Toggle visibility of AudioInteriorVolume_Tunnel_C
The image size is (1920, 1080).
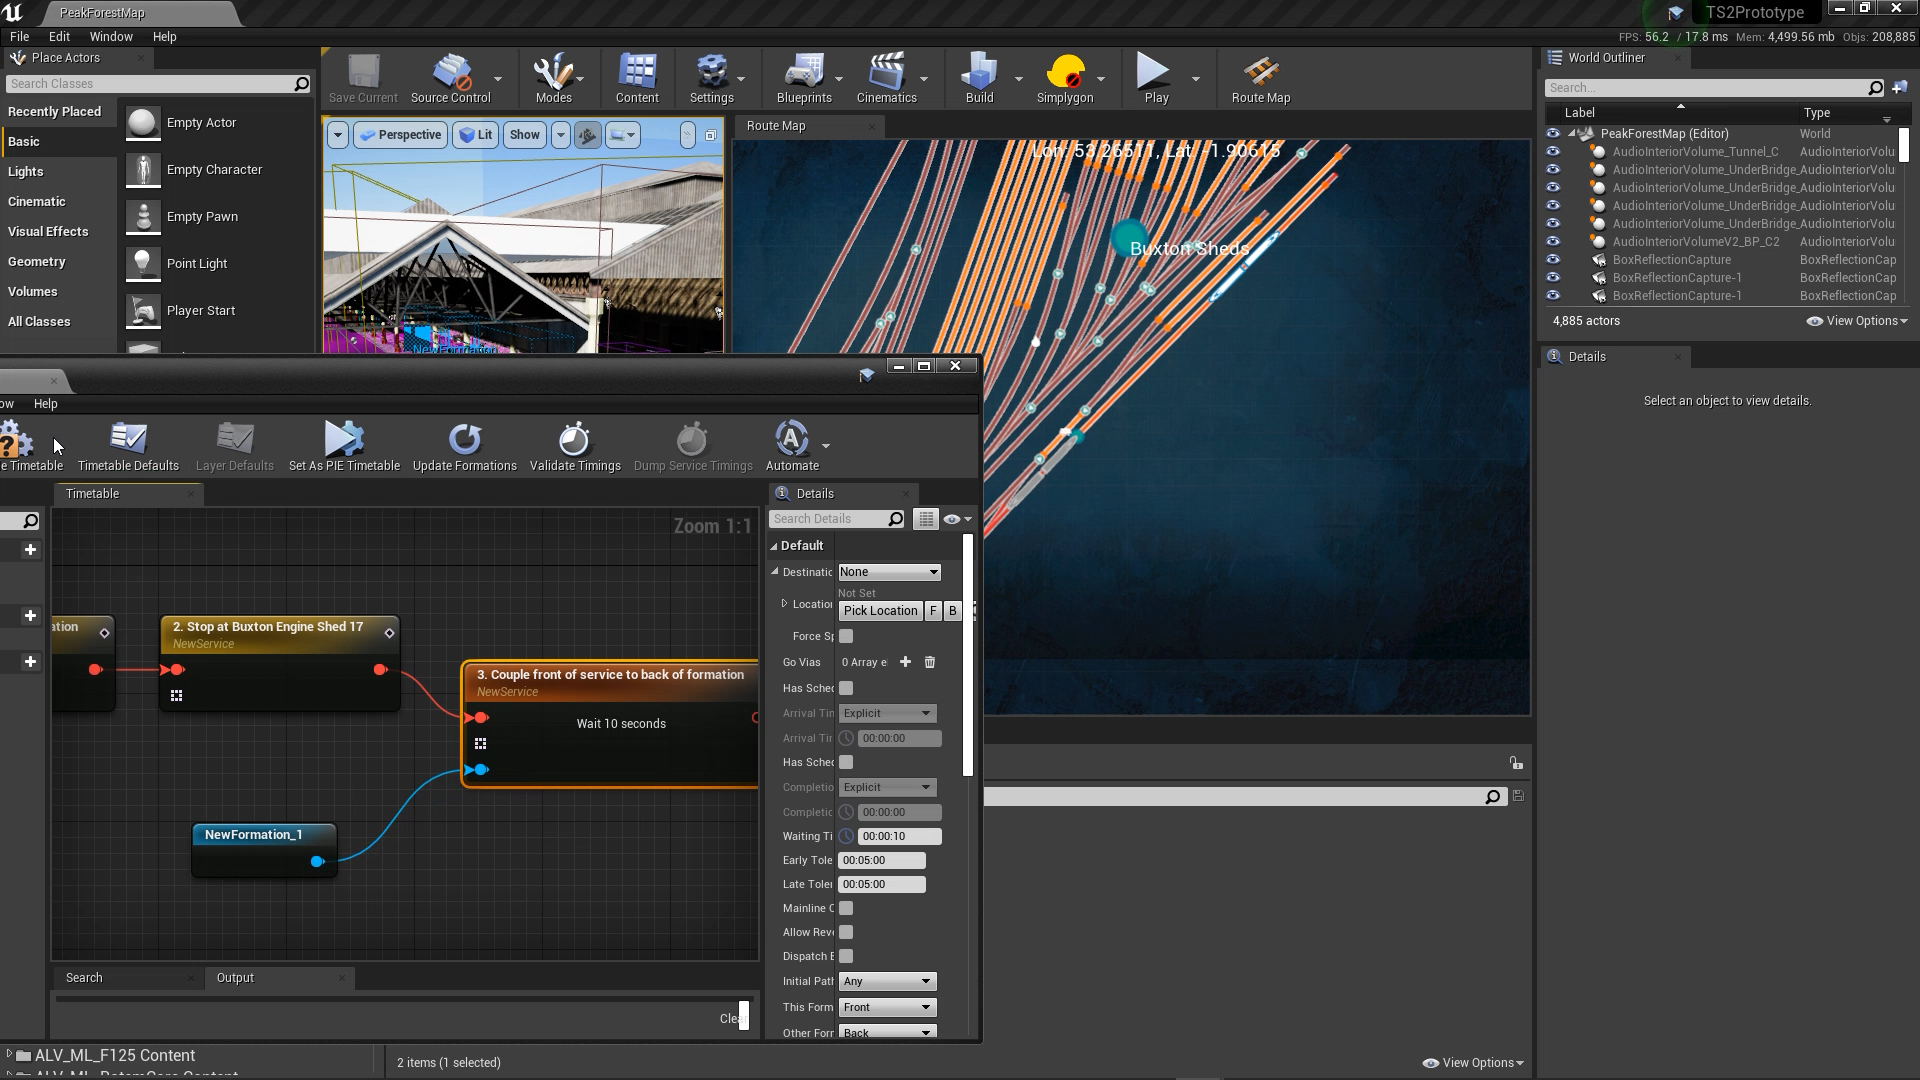click(x=1553, y=151)
